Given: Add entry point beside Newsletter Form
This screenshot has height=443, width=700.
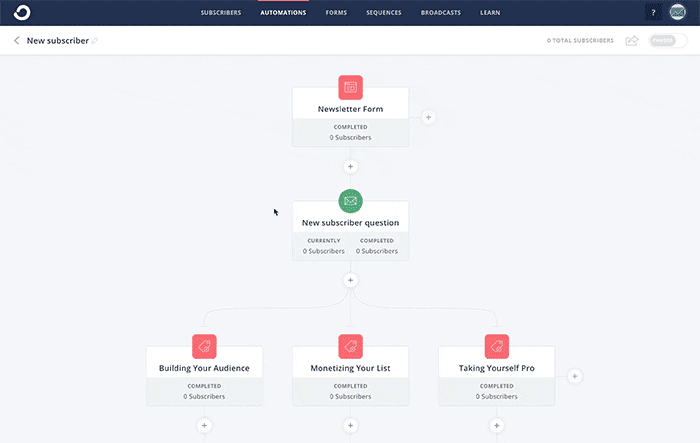Looking at the screenshot, I should tap(428, 117).
